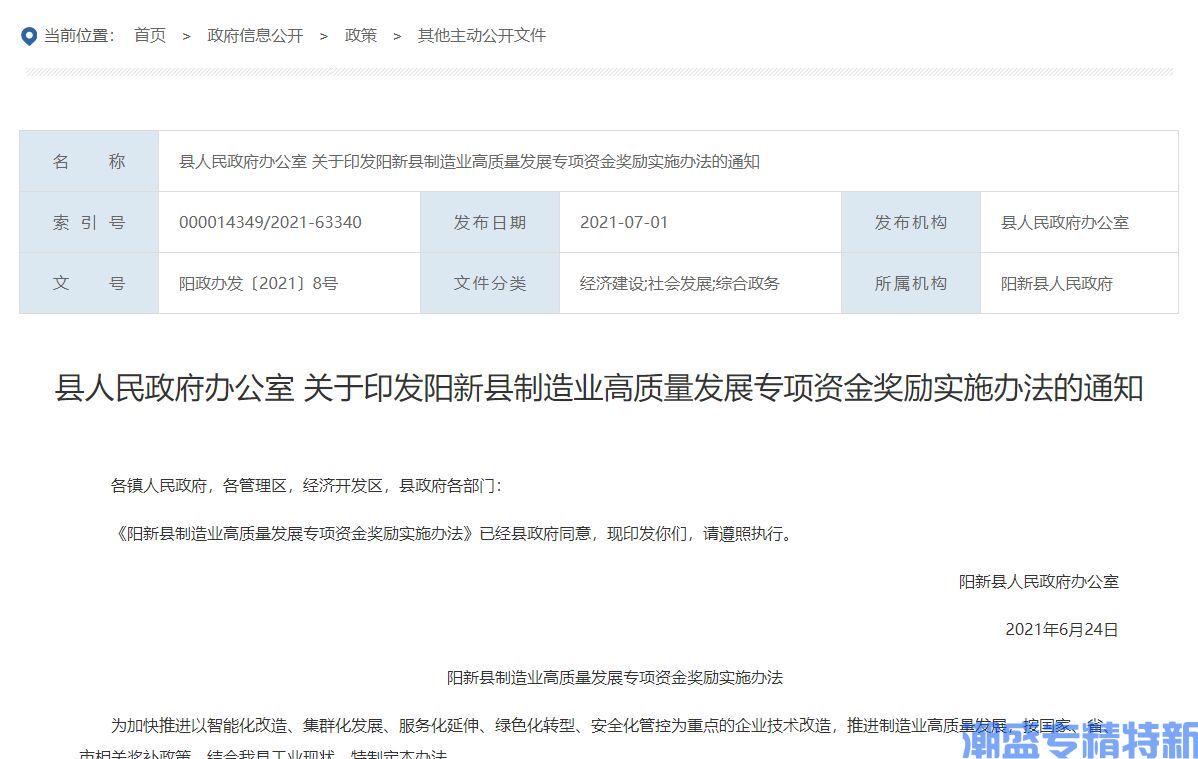The image size is (1198, 759).
Task: Select 经济建设;社会发展;综合政务 category value
Action: [x=679, y=284]
